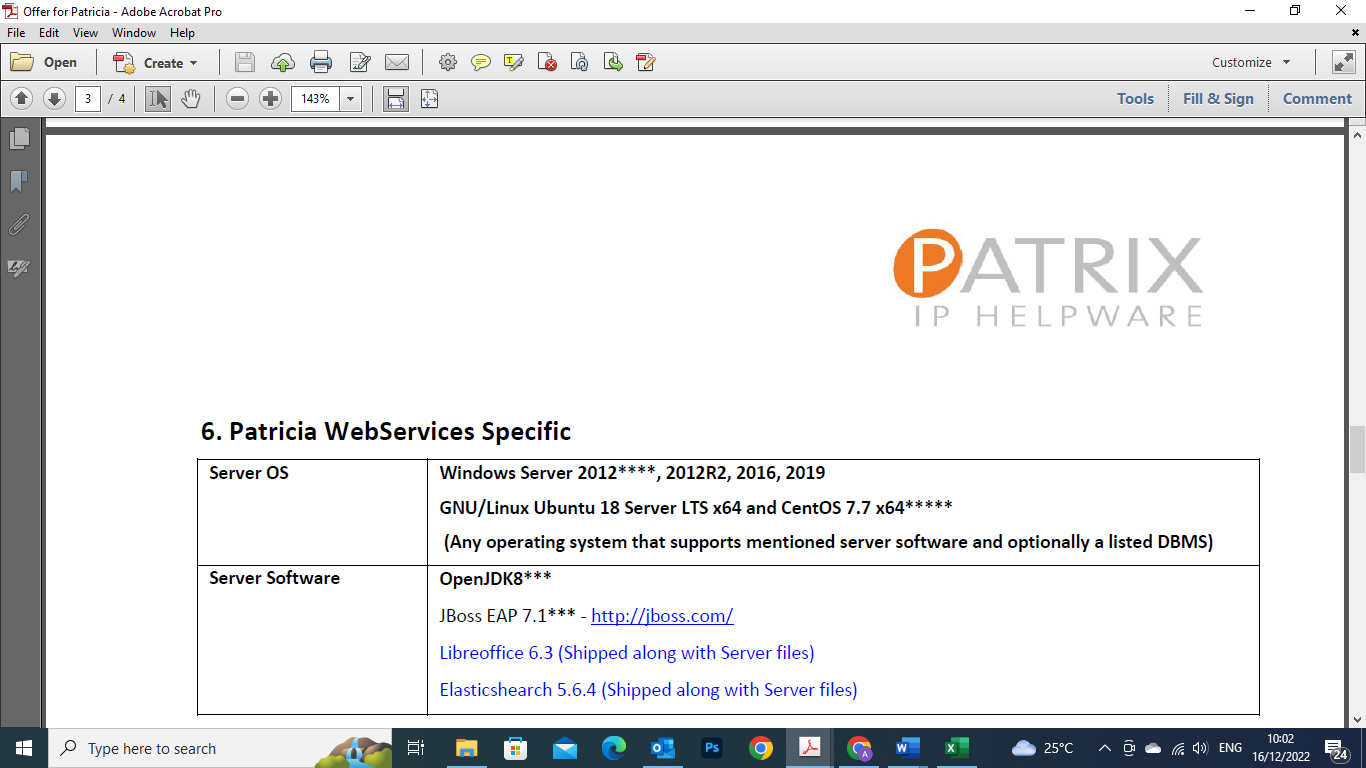Select the Highlight text tool
The height and width of the screenshot is (768, 1366).
(514, 62)
